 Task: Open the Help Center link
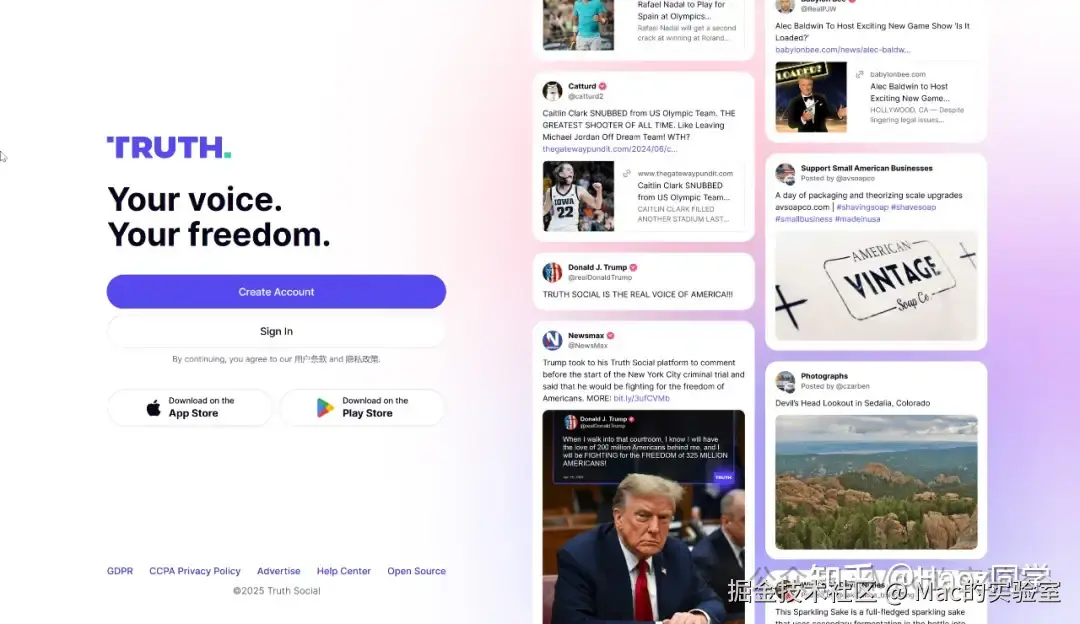pos(344,571)
